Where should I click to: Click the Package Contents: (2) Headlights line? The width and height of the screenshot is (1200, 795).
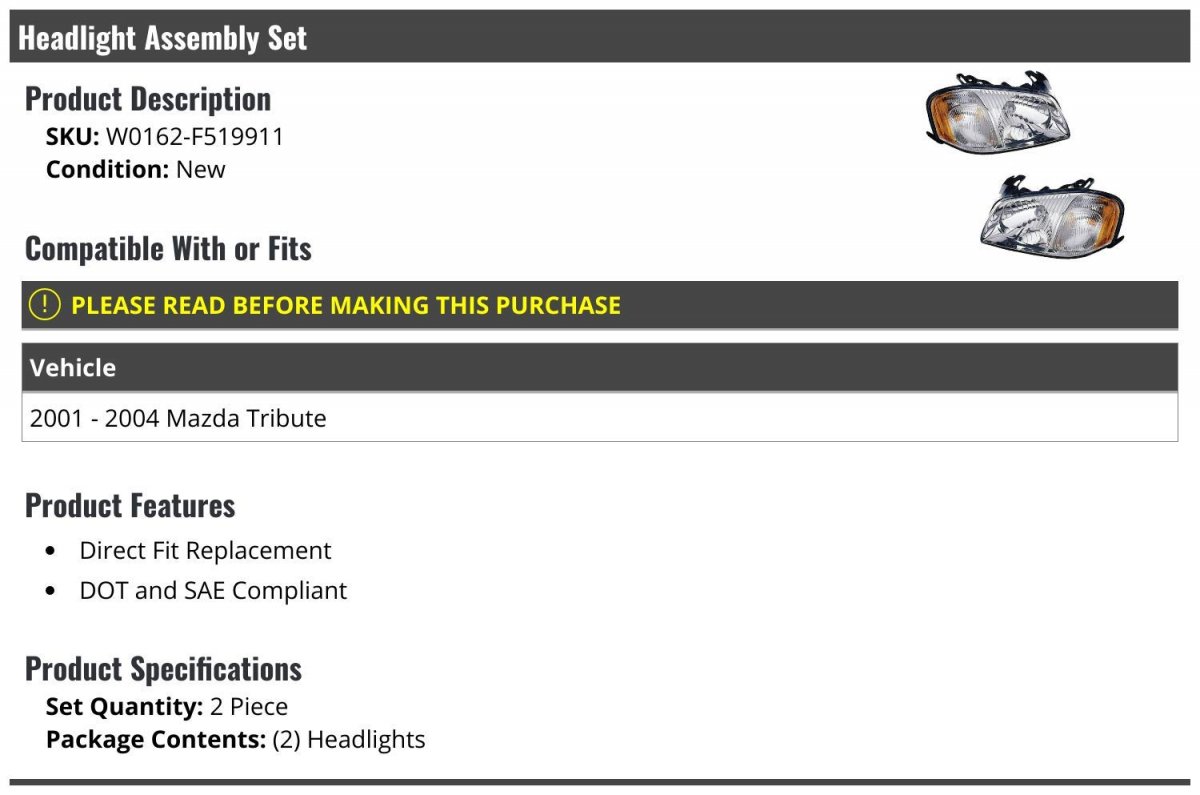(235, 740)
